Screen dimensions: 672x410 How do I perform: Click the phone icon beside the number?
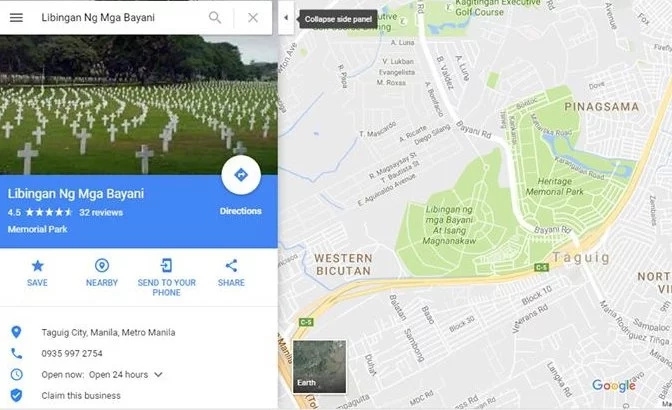(x=16, y=353)
